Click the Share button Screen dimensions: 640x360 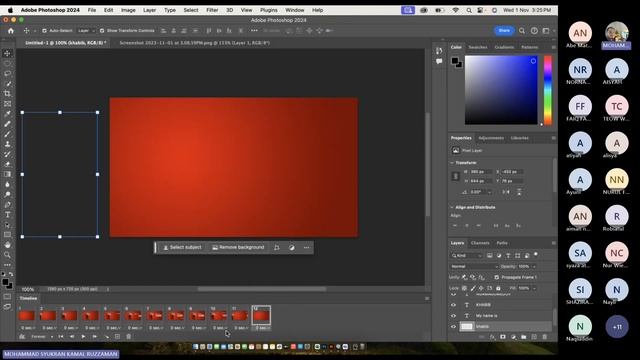[x=504, y=31]
